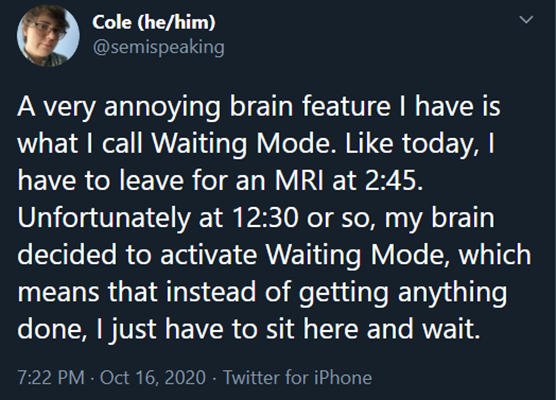Open the Twitter for iPhone source link
The image size is (556, 400).
coord(298,377)
